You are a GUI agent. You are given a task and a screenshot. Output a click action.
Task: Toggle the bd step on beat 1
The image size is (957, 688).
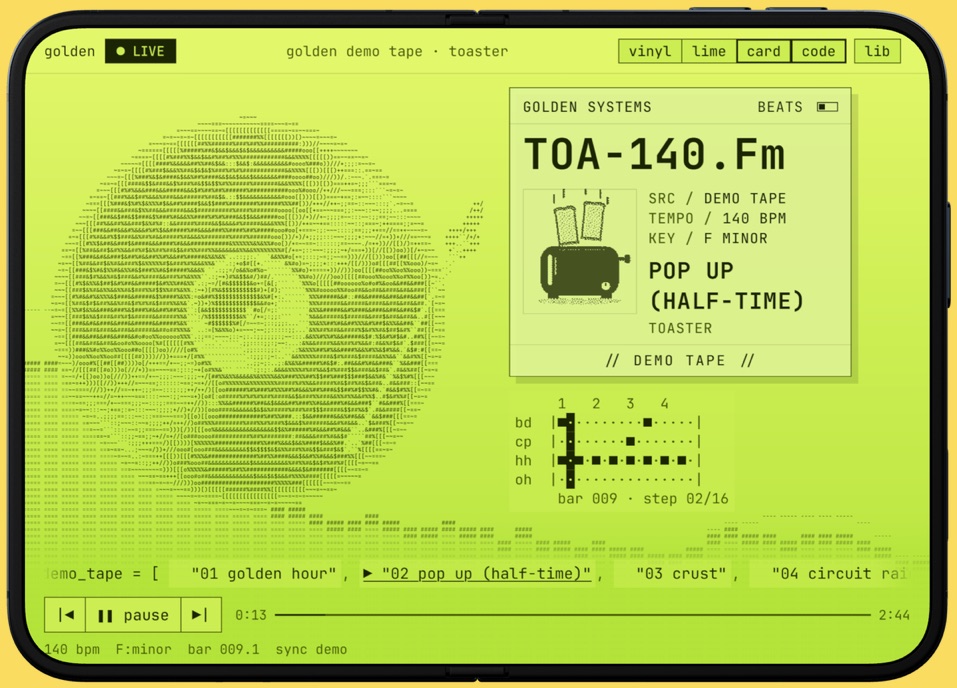tap(562, 422)
